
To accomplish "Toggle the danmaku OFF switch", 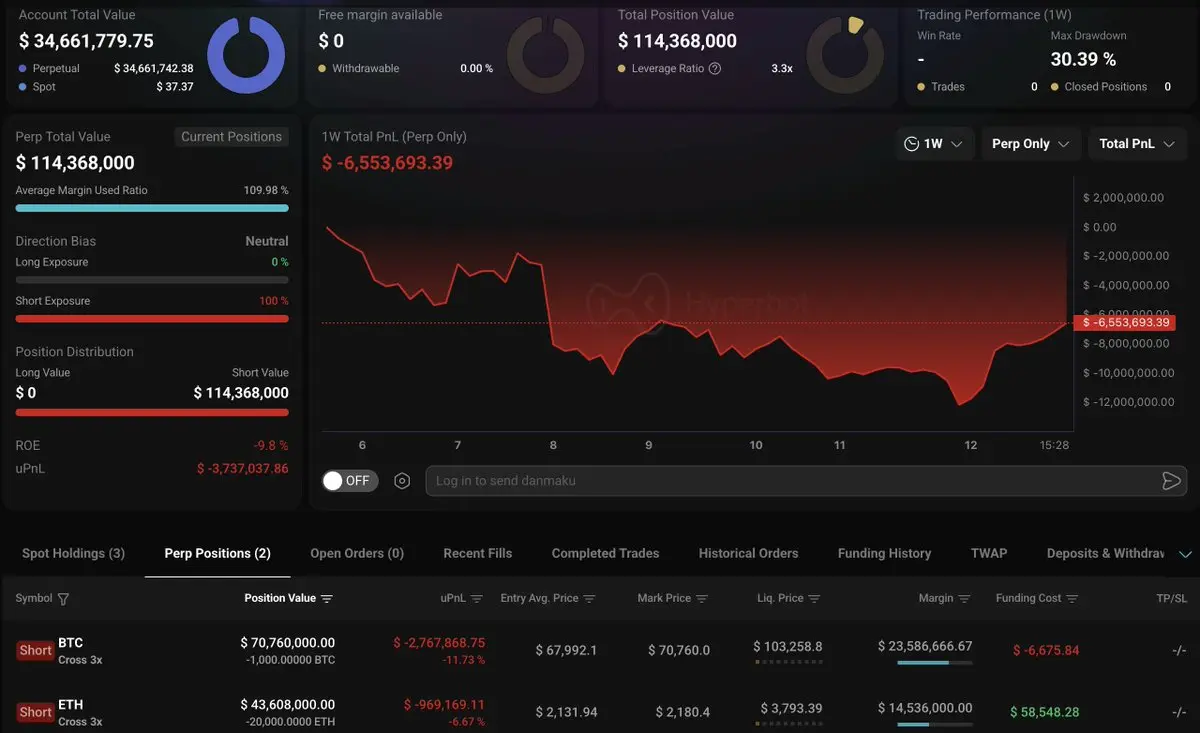I will [x=350, y=481].
